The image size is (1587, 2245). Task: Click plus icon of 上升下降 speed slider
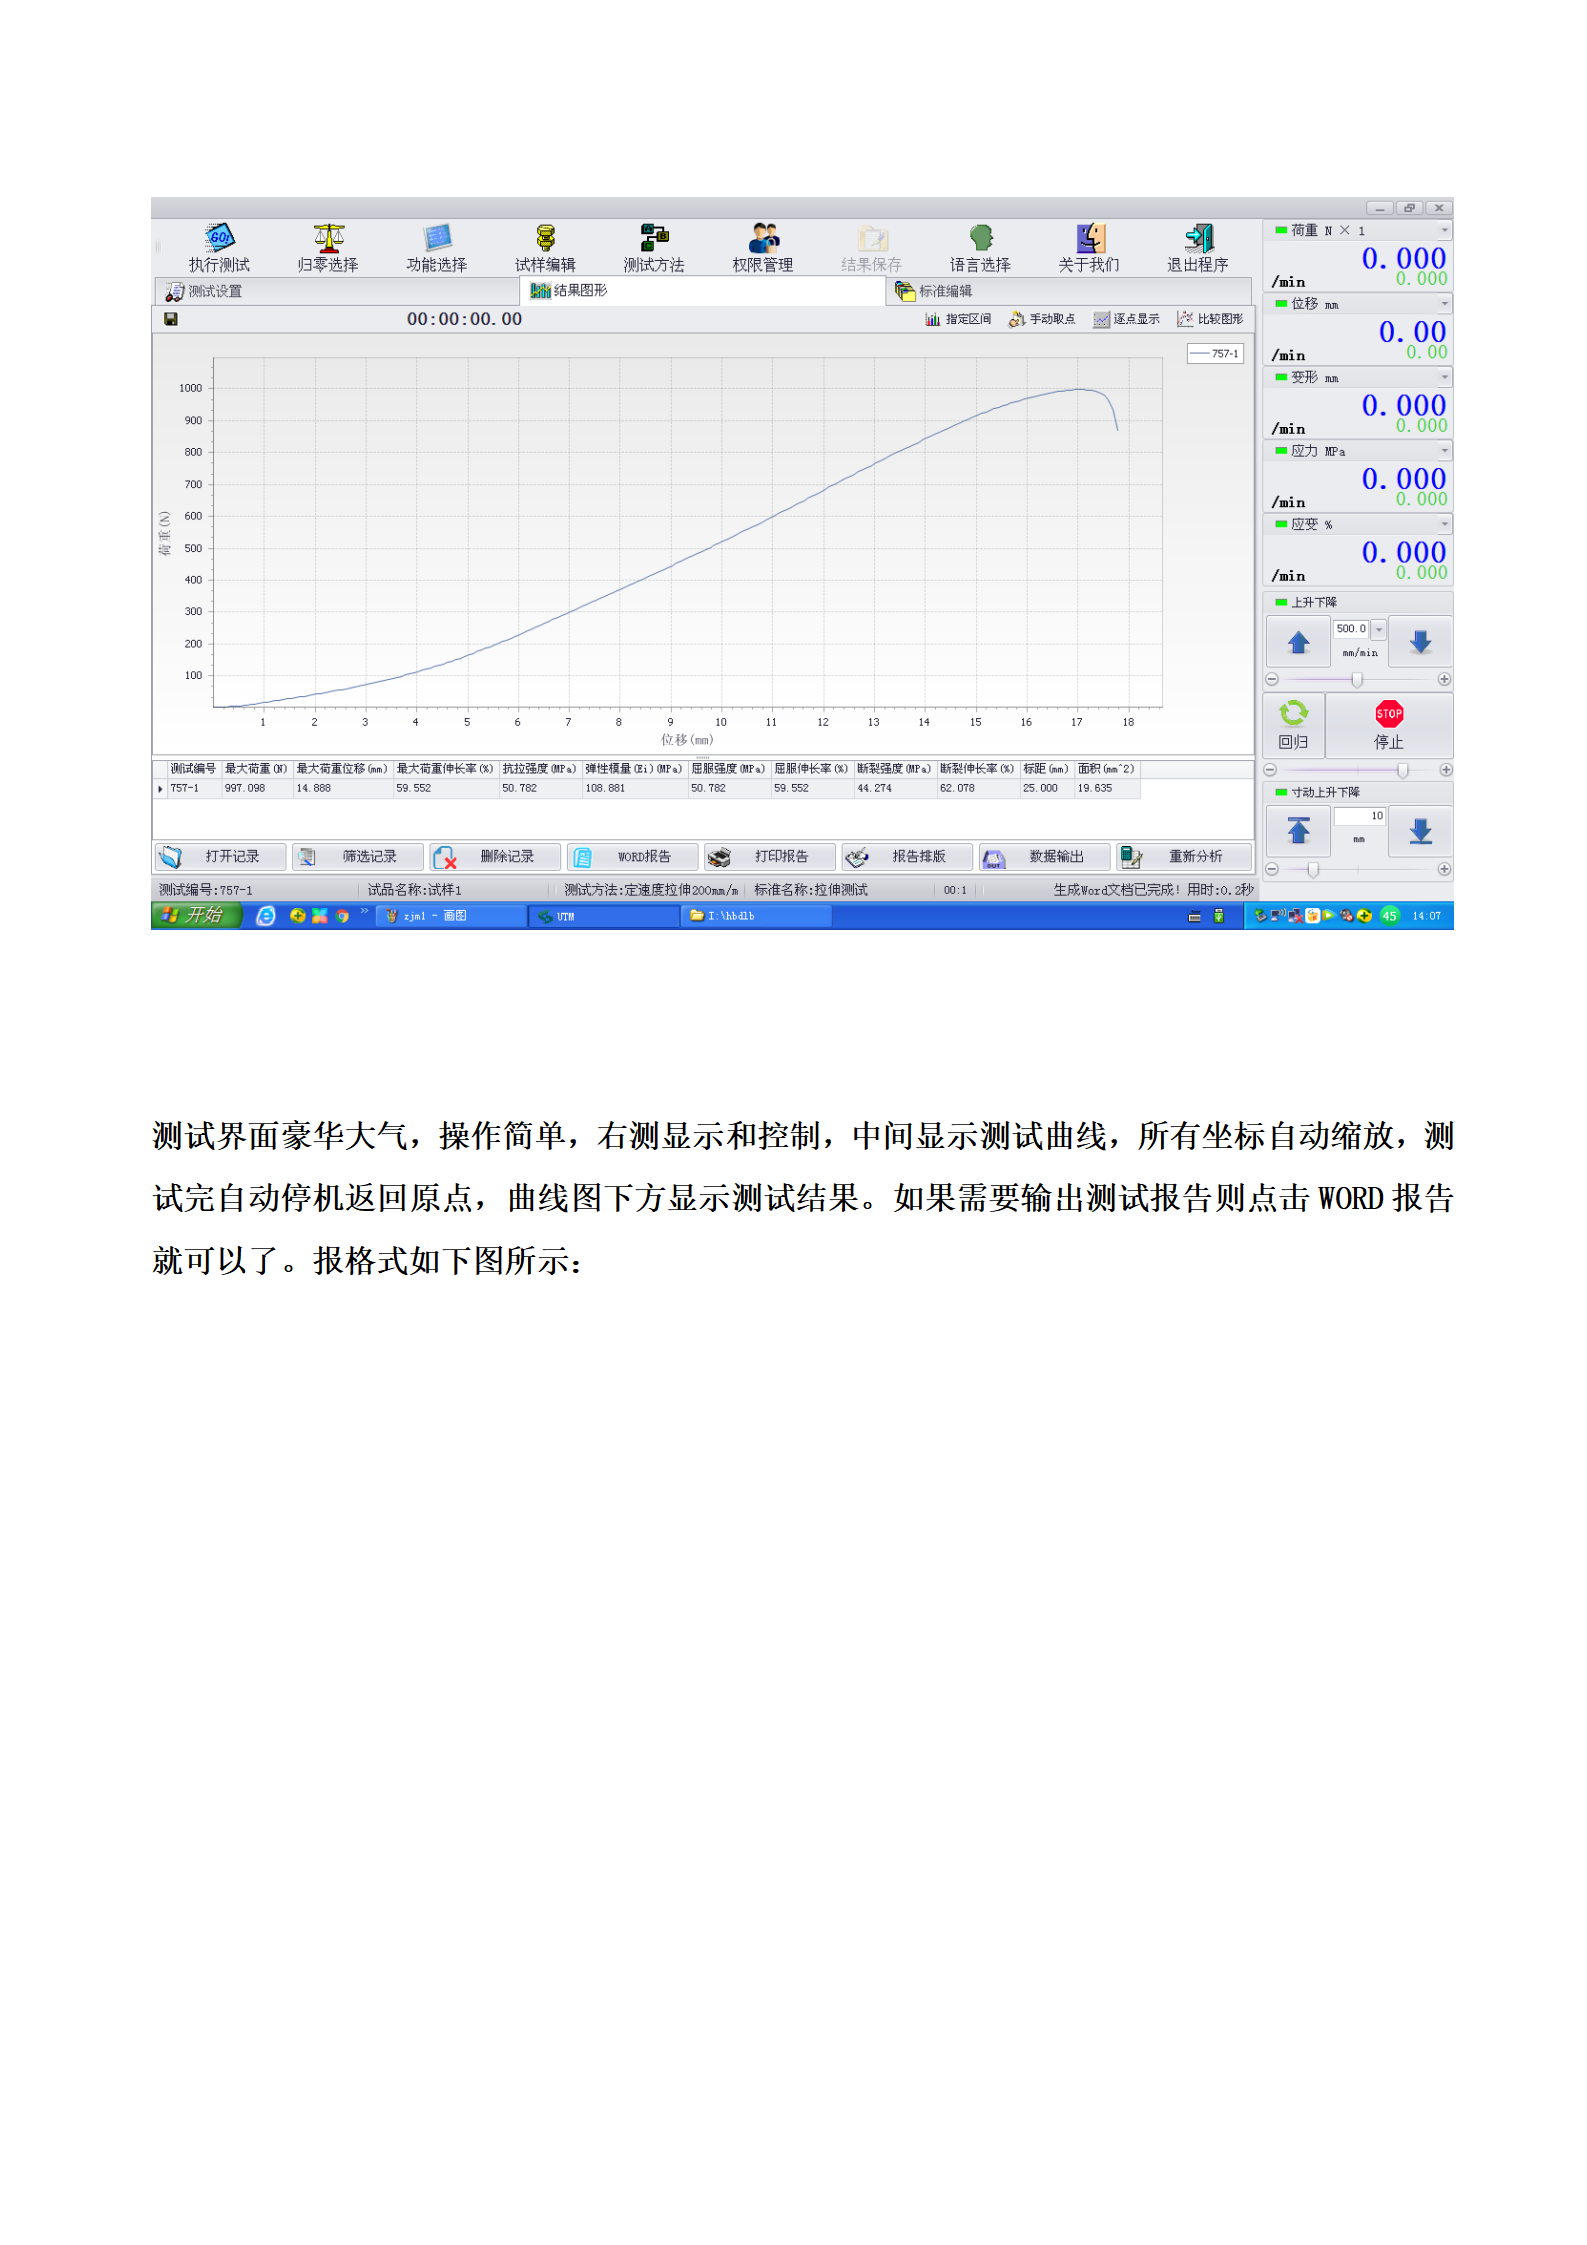point(1444,679)
